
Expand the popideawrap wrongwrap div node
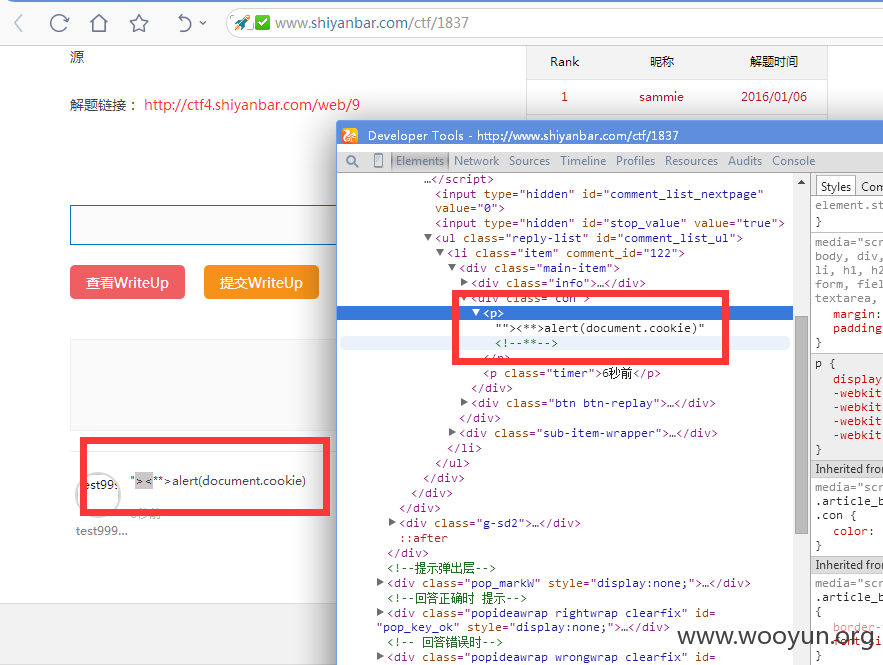[380, 656]
